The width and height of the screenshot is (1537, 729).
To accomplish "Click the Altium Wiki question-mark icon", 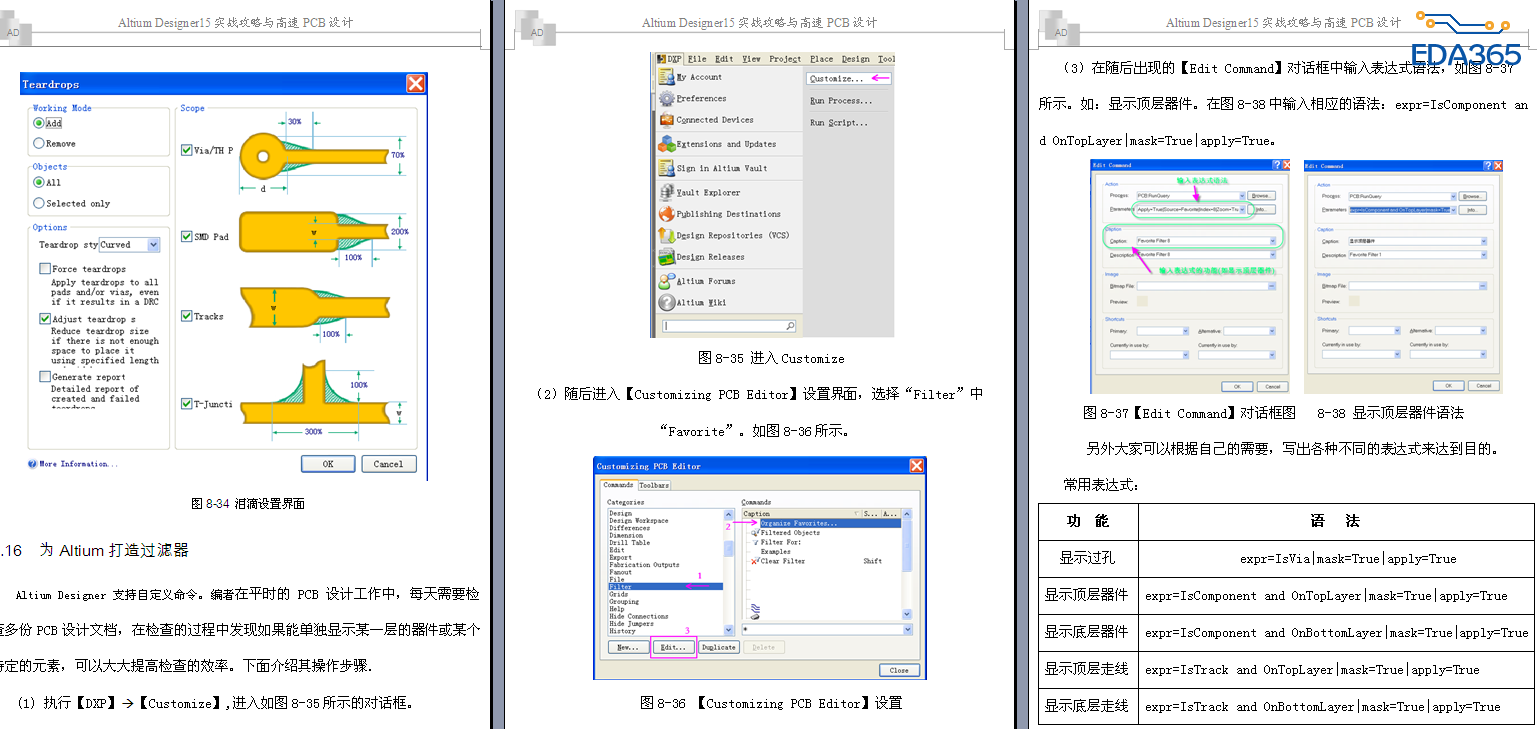I will 666,303.
